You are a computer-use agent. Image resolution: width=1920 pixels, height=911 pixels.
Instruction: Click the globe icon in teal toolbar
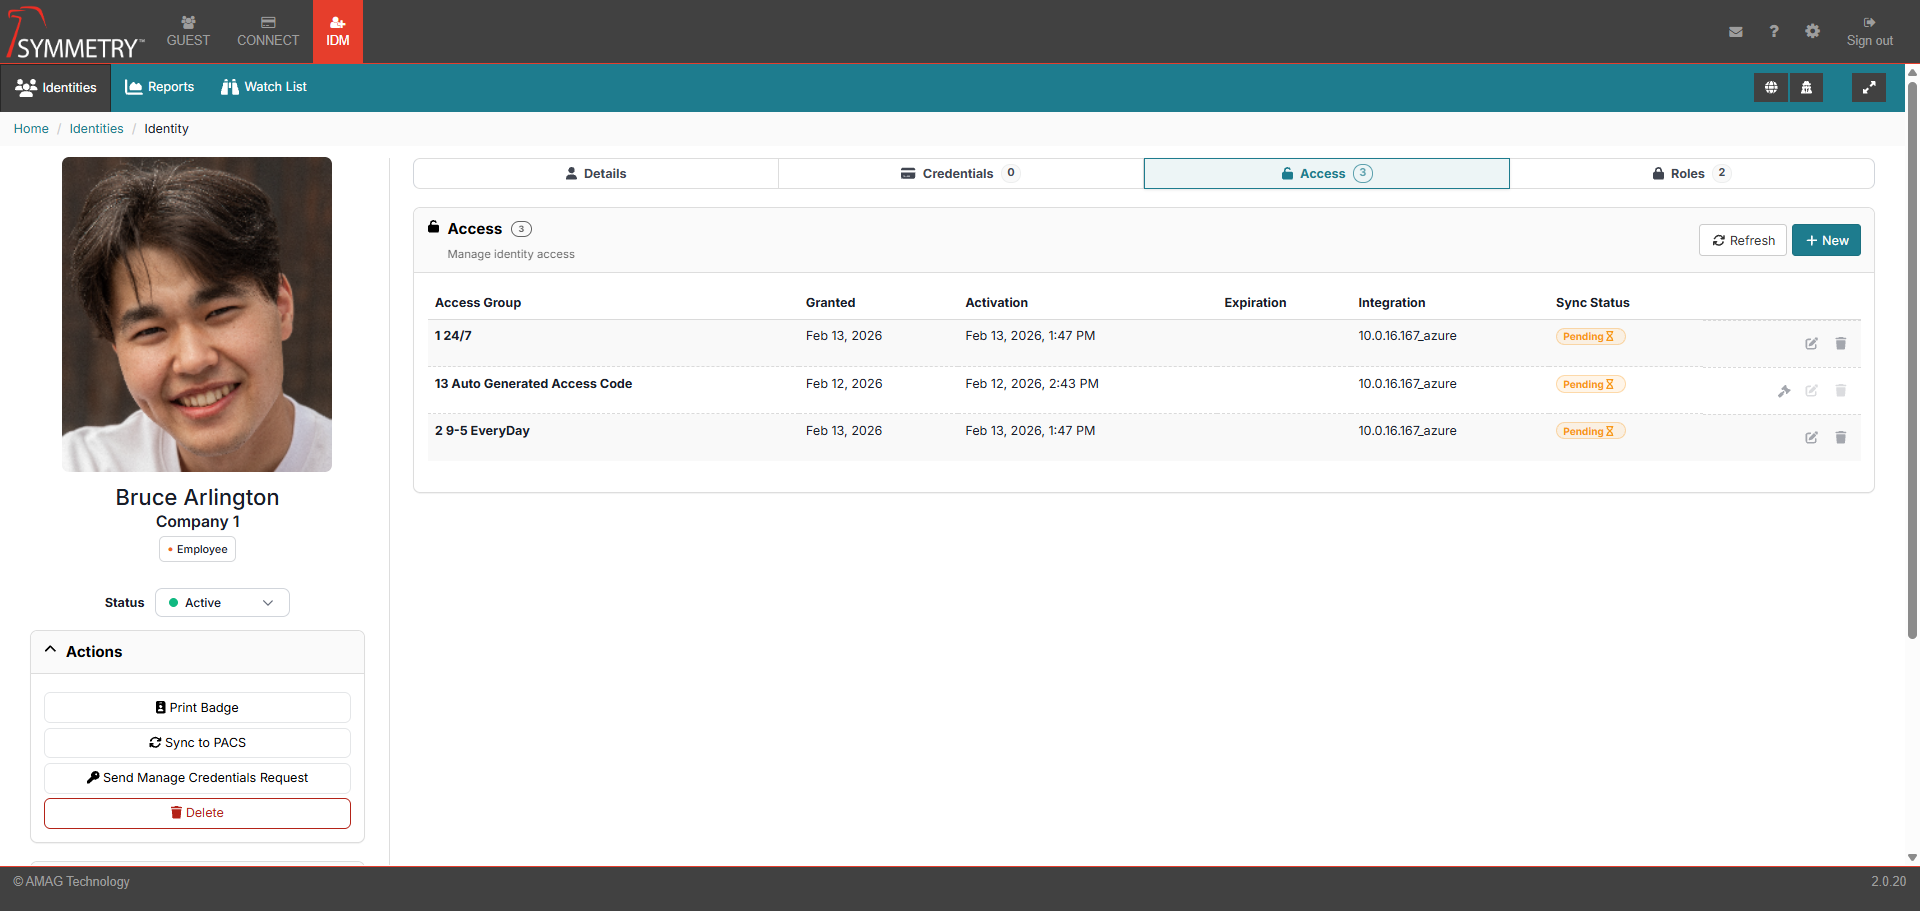(1771, 88)
